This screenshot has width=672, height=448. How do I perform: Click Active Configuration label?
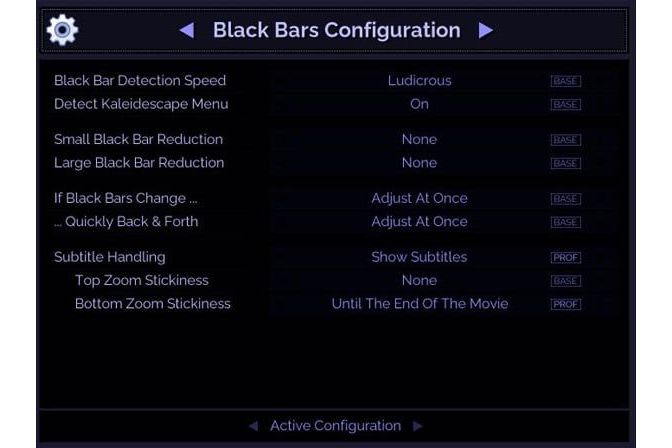pyautogui.click(x=336, y=426)
